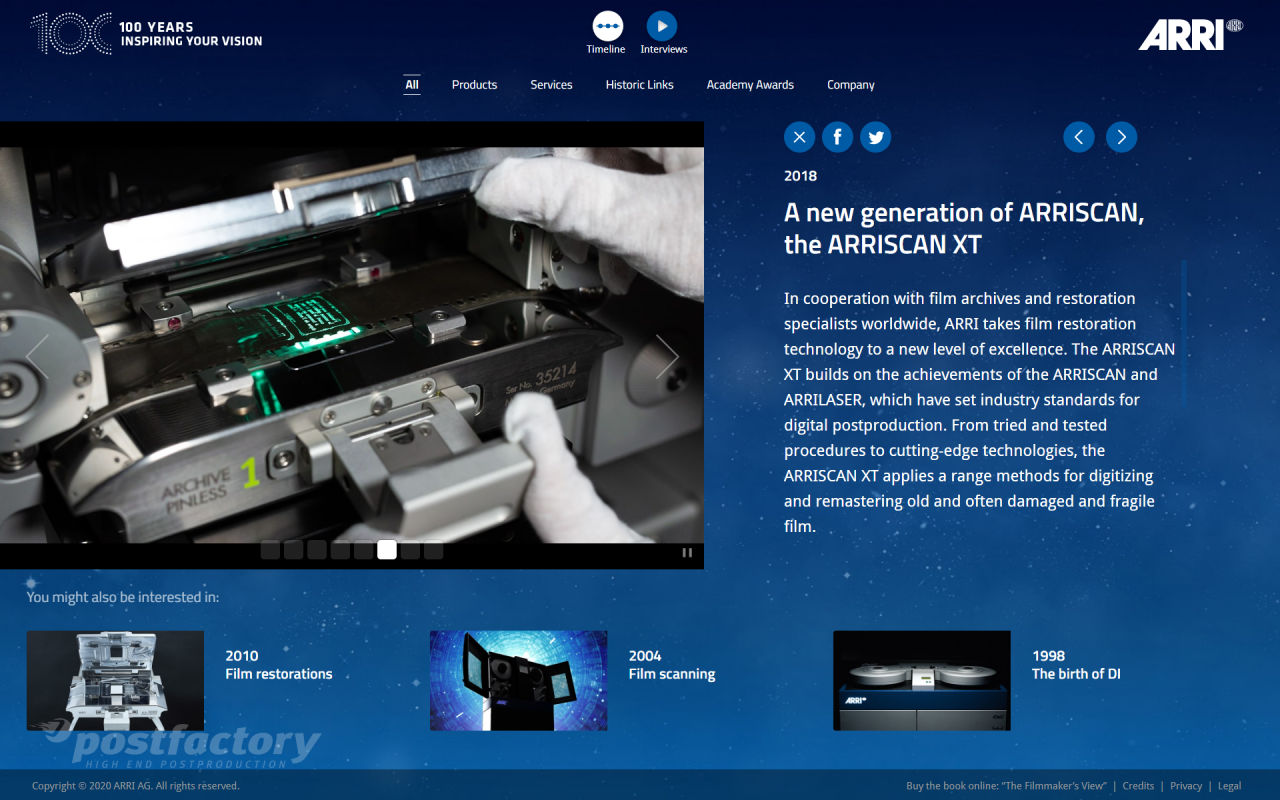Screen dimensions: 1280x800
Task: Select the Academy Awards filter tab
Action: point(750,85)
